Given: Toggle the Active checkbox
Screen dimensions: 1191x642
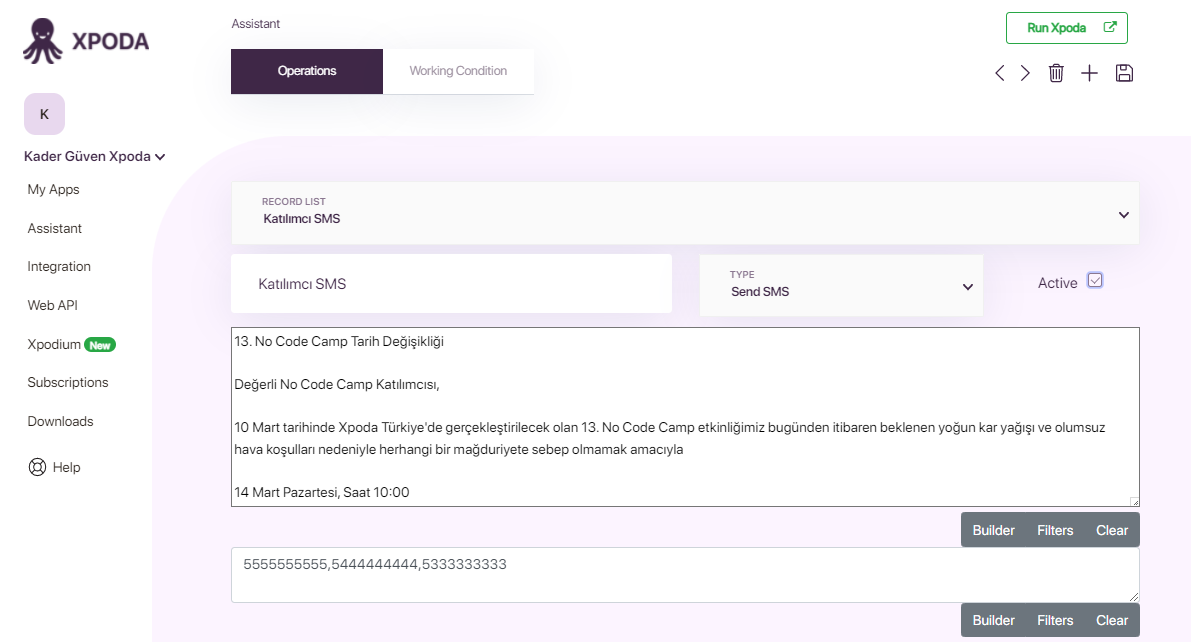Looking at the screenshot, I should 1095,280.
